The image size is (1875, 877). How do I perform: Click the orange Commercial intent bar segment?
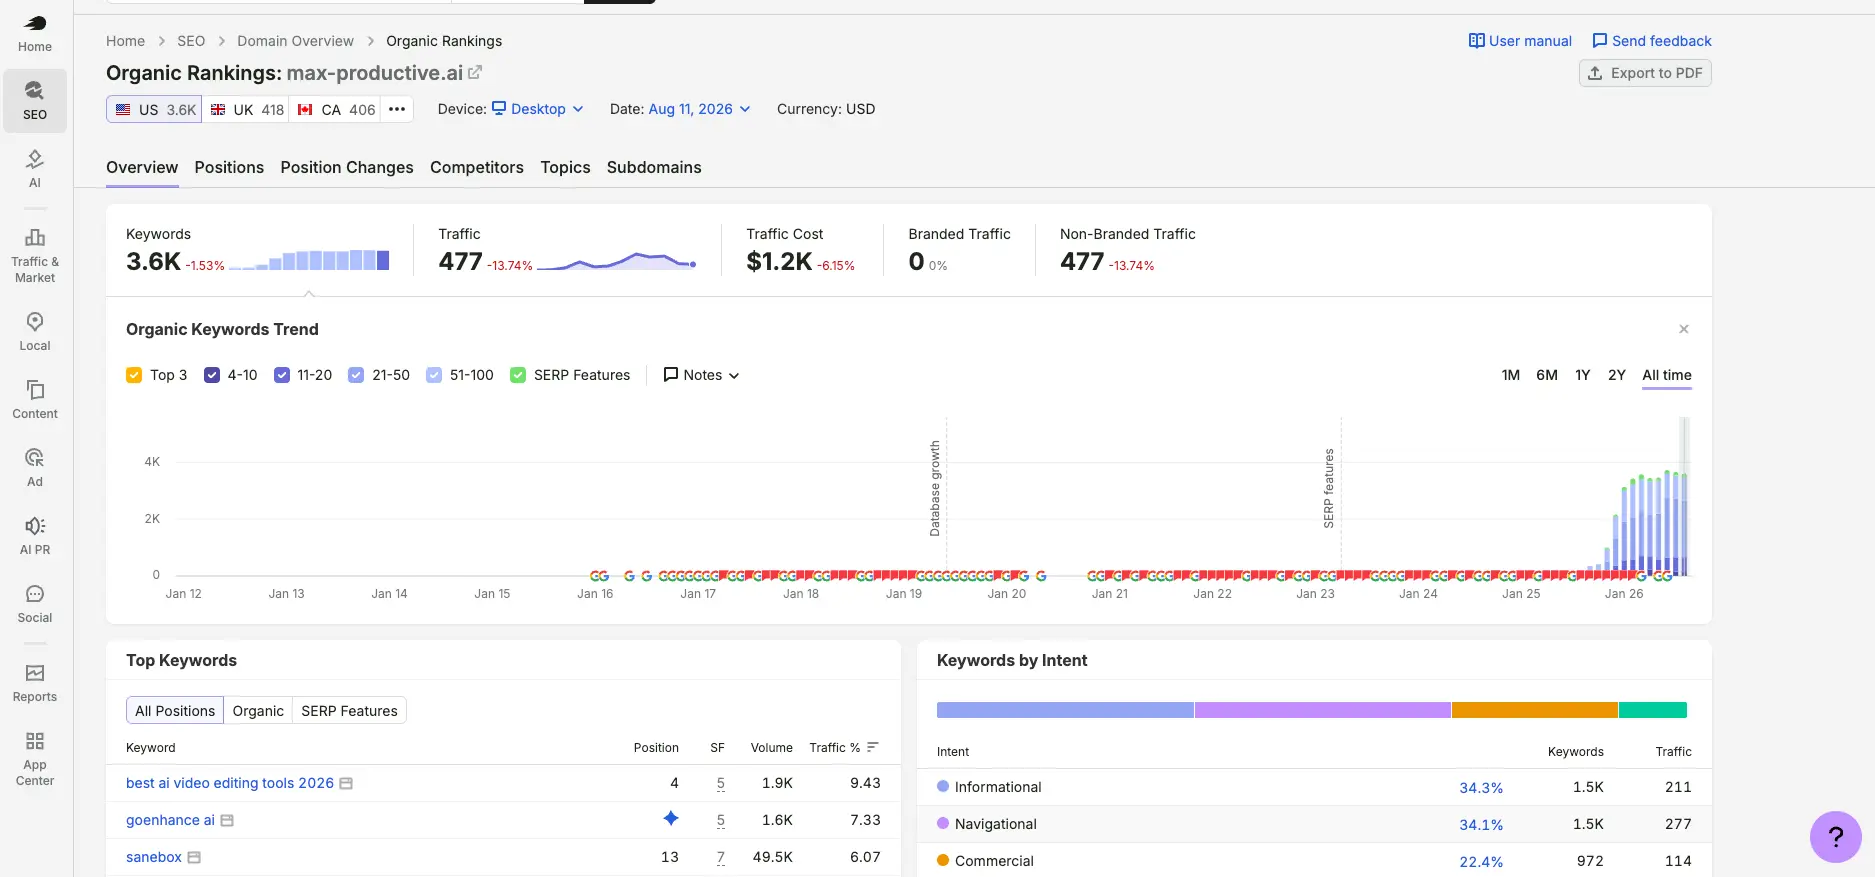click(1534, 710)
